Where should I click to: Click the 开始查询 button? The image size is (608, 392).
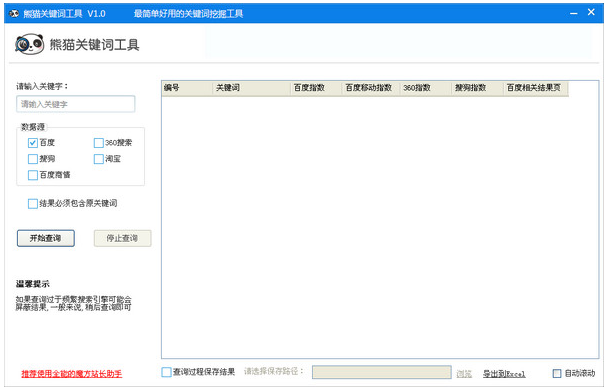(46, 238)
